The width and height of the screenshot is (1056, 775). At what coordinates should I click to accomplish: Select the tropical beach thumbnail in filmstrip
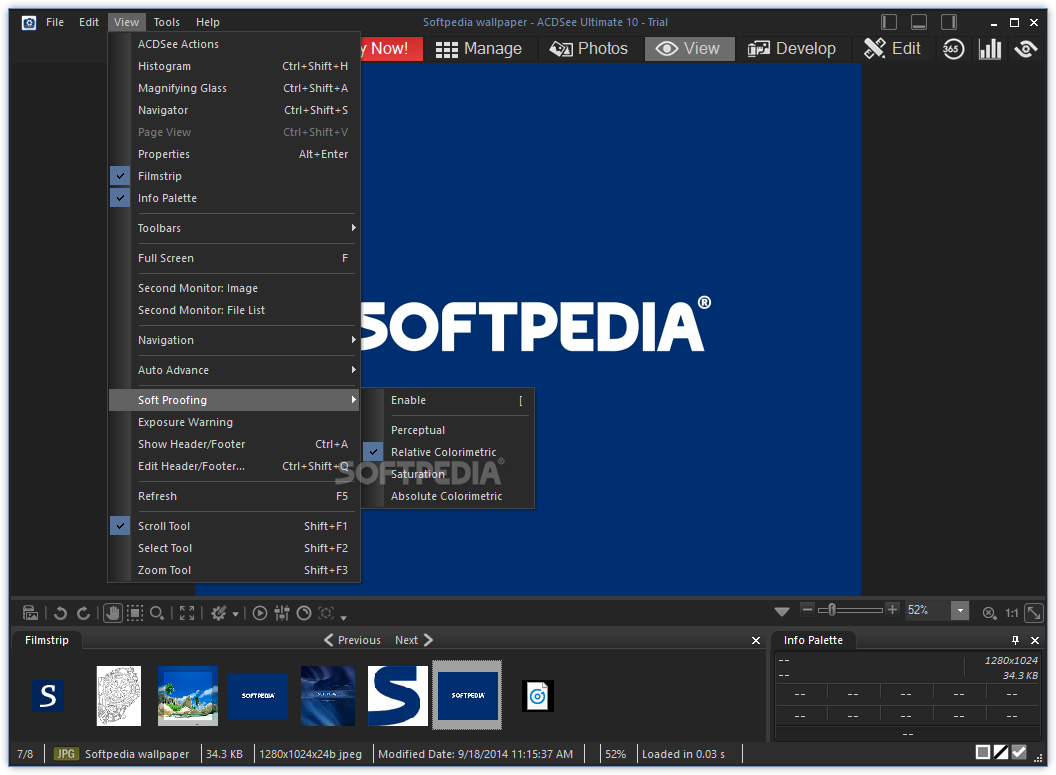[x=188, y=696]
